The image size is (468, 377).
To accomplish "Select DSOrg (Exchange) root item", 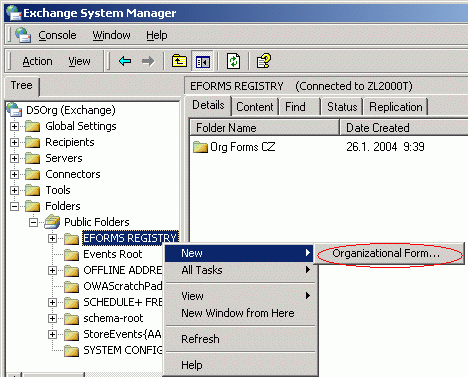I will tap(71, 110).
